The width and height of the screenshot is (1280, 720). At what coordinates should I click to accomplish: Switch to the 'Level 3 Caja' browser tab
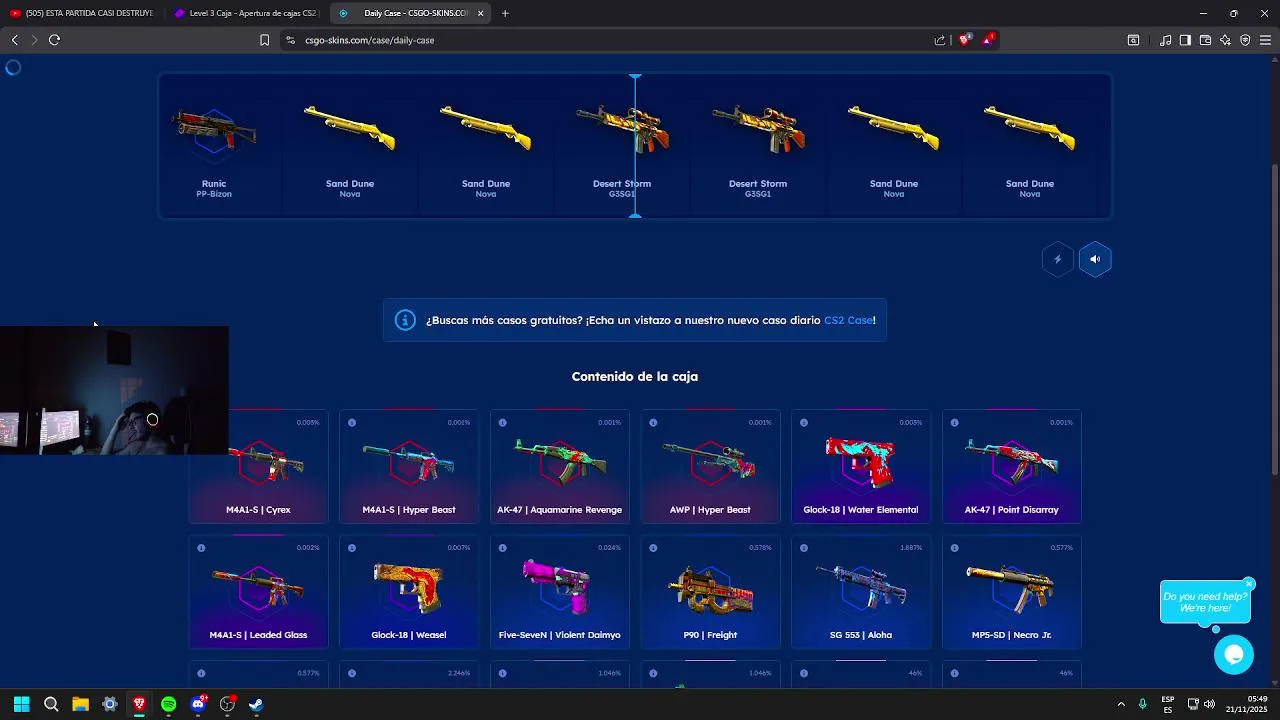tap(245, 13)
